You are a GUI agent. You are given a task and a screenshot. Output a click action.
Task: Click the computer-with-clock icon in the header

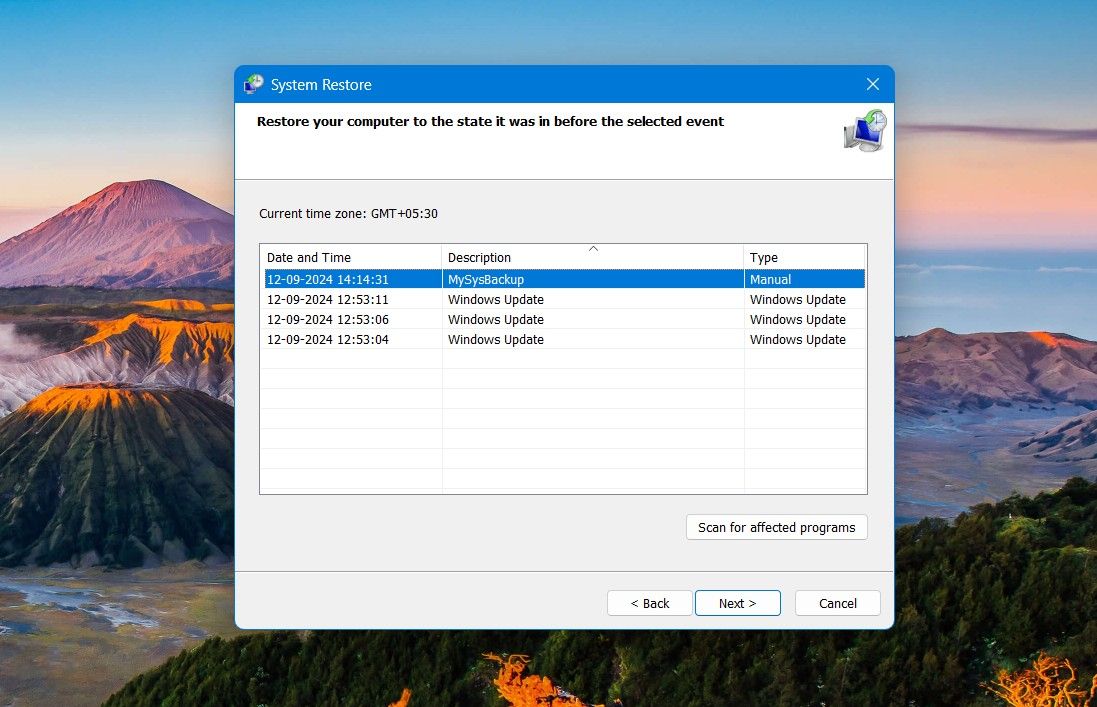click(x=864, y=131)
